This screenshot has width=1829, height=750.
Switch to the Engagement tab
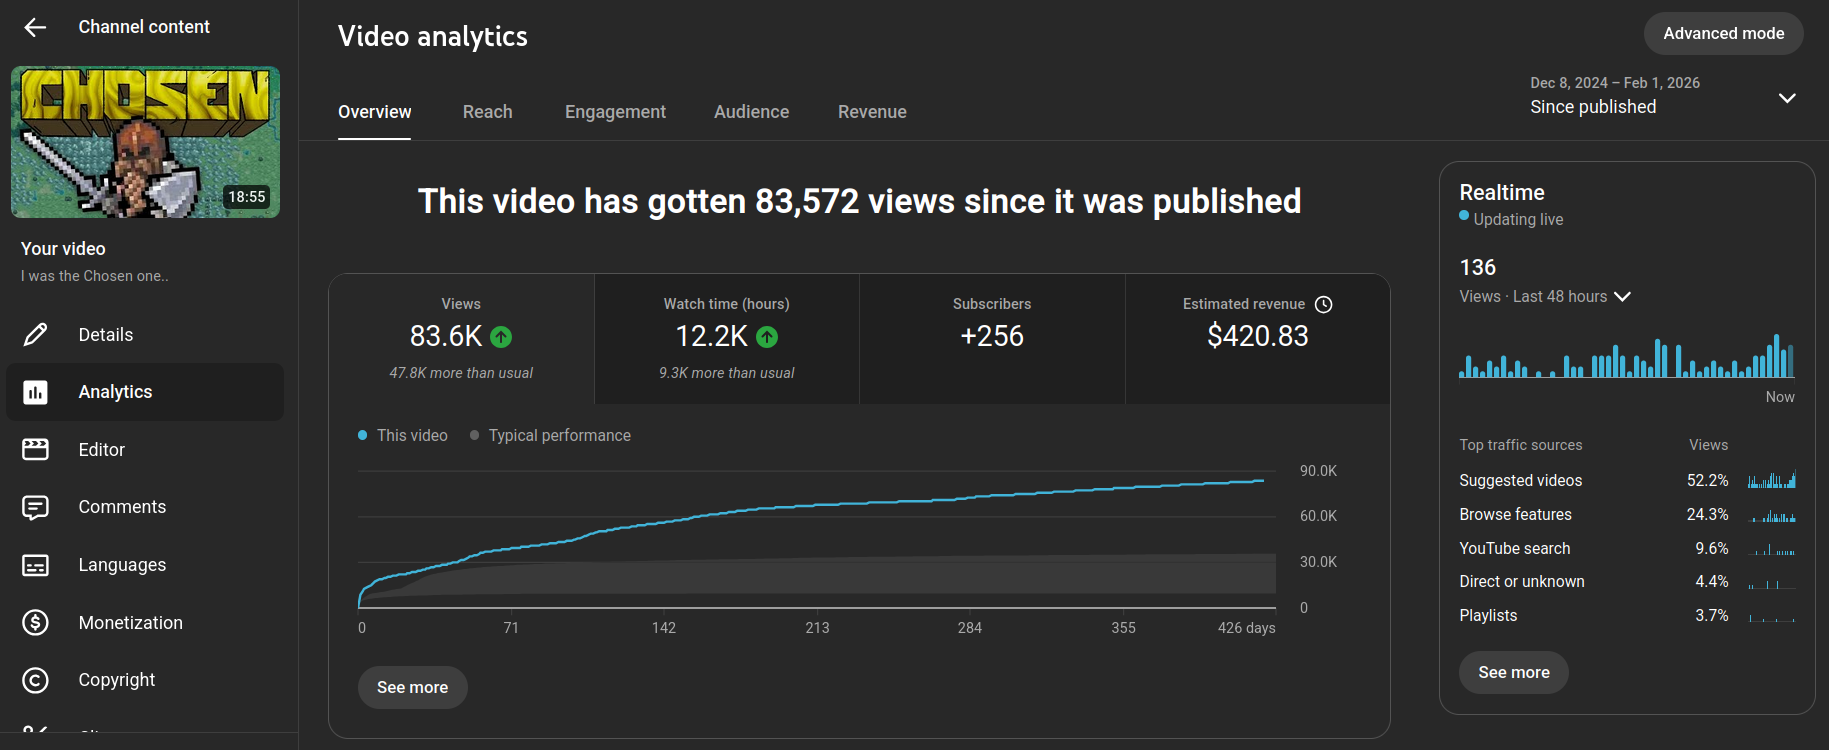615,112
